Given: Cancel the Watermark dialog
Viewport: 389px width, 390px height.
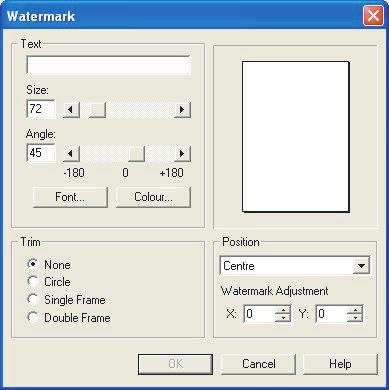Looking at the screenshot, I should click(x=258, y=364).
